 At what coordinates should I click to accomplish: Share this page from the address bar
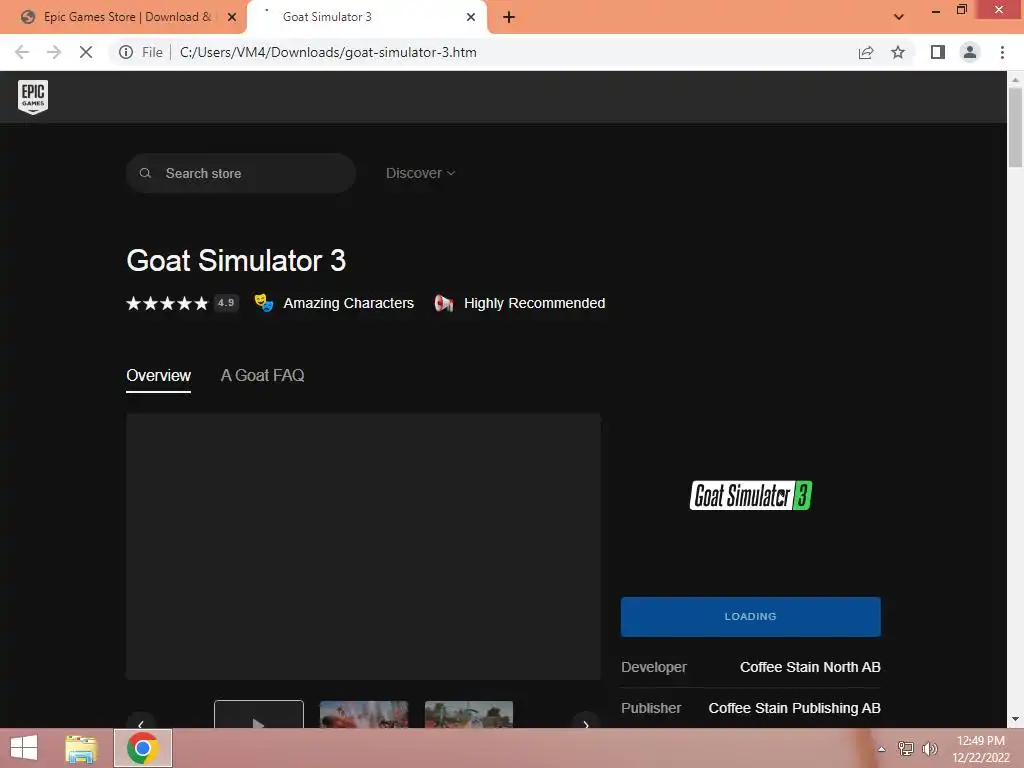pos(866,52)
